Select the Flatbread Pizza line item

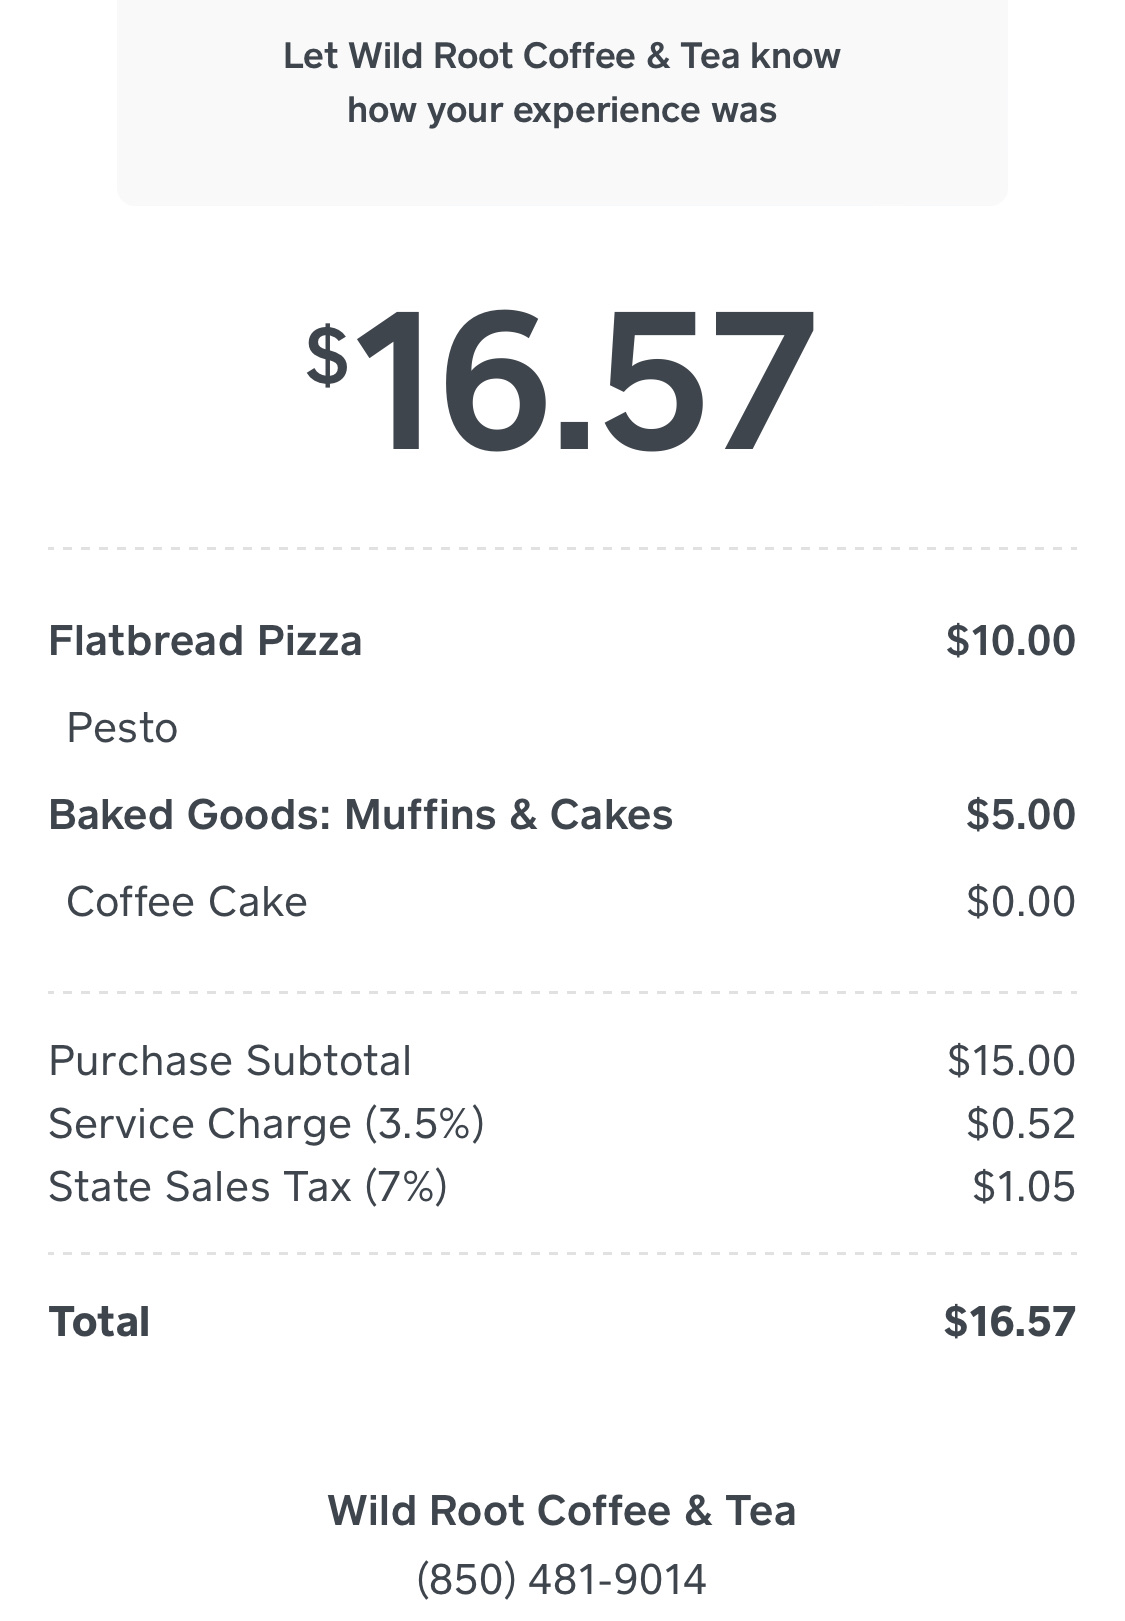pyautogui.click(x=205, y=641)
